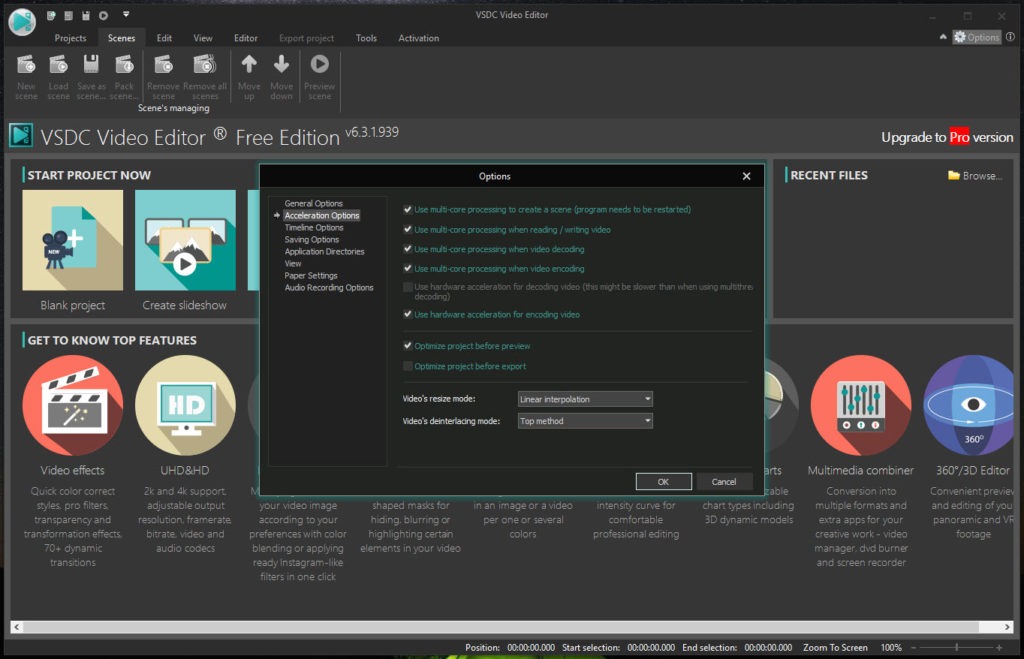Click the 100% zoom value in status bar
Image resolution: width=1024 pixels, height=659 pixels.
point(891,648)
